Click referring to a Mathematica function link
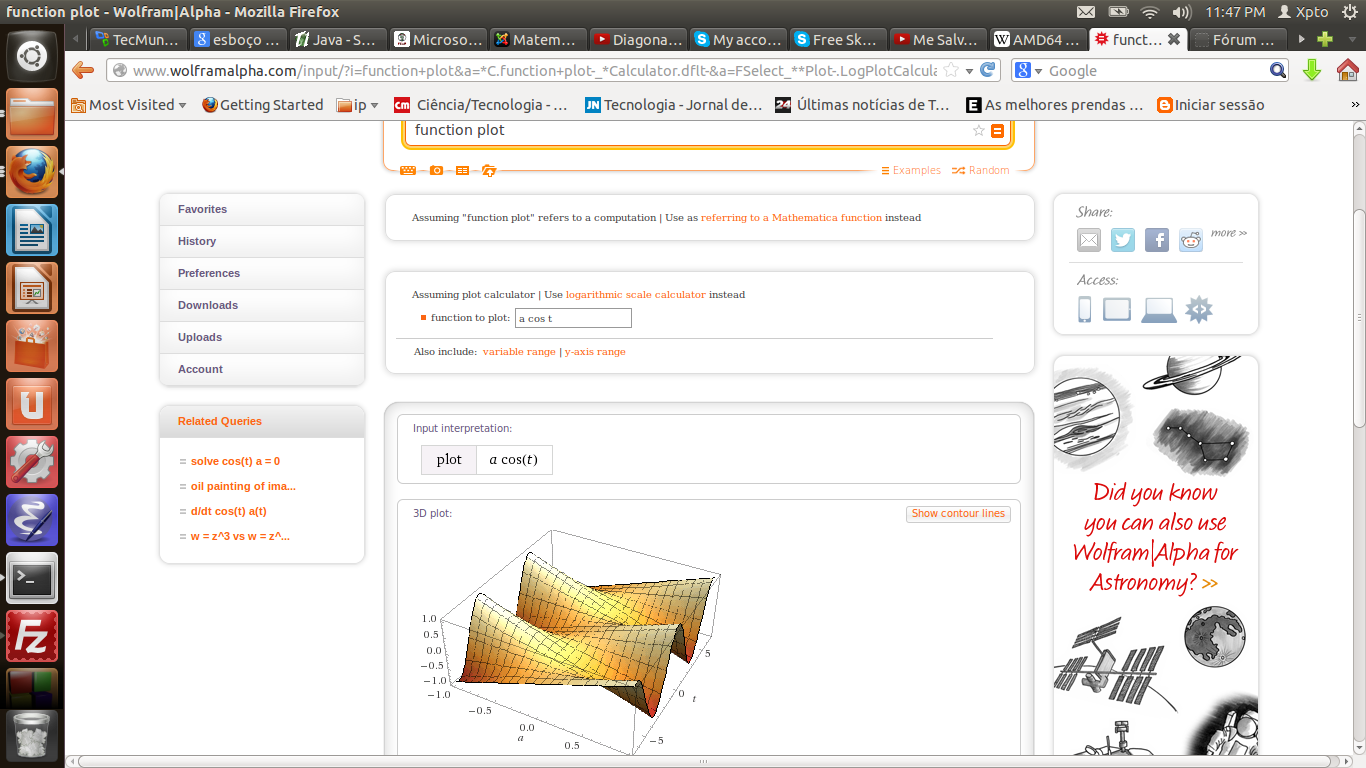 791,218
